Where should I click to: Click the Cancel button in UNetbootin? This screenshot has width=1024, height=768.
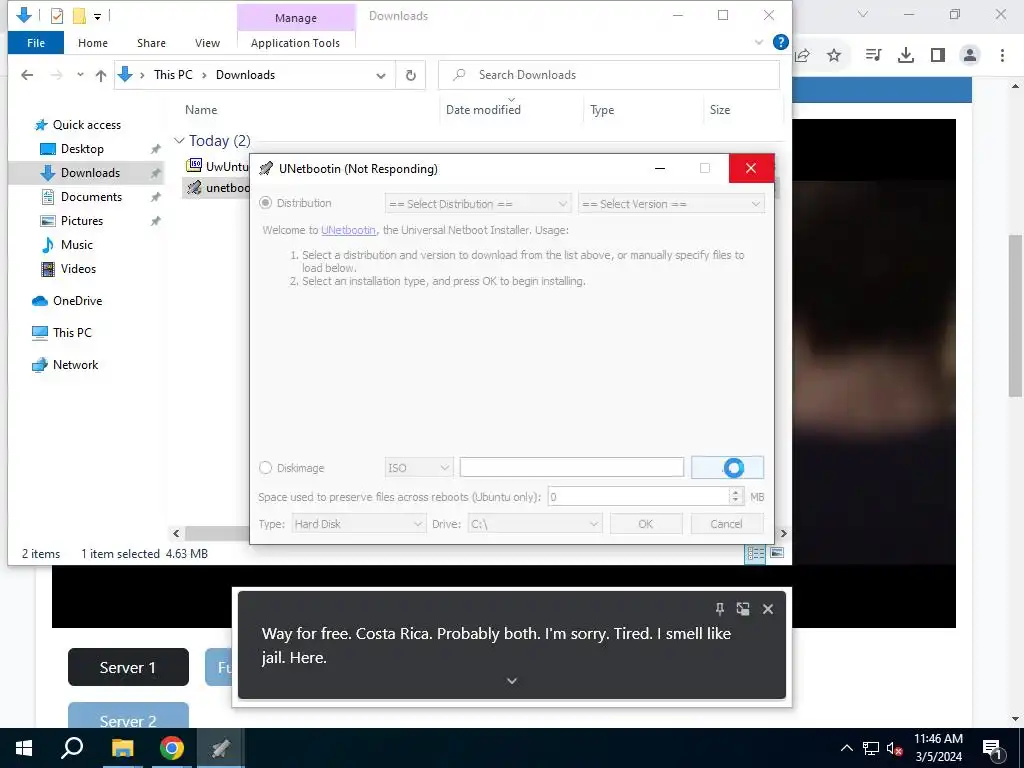point(726,524)
